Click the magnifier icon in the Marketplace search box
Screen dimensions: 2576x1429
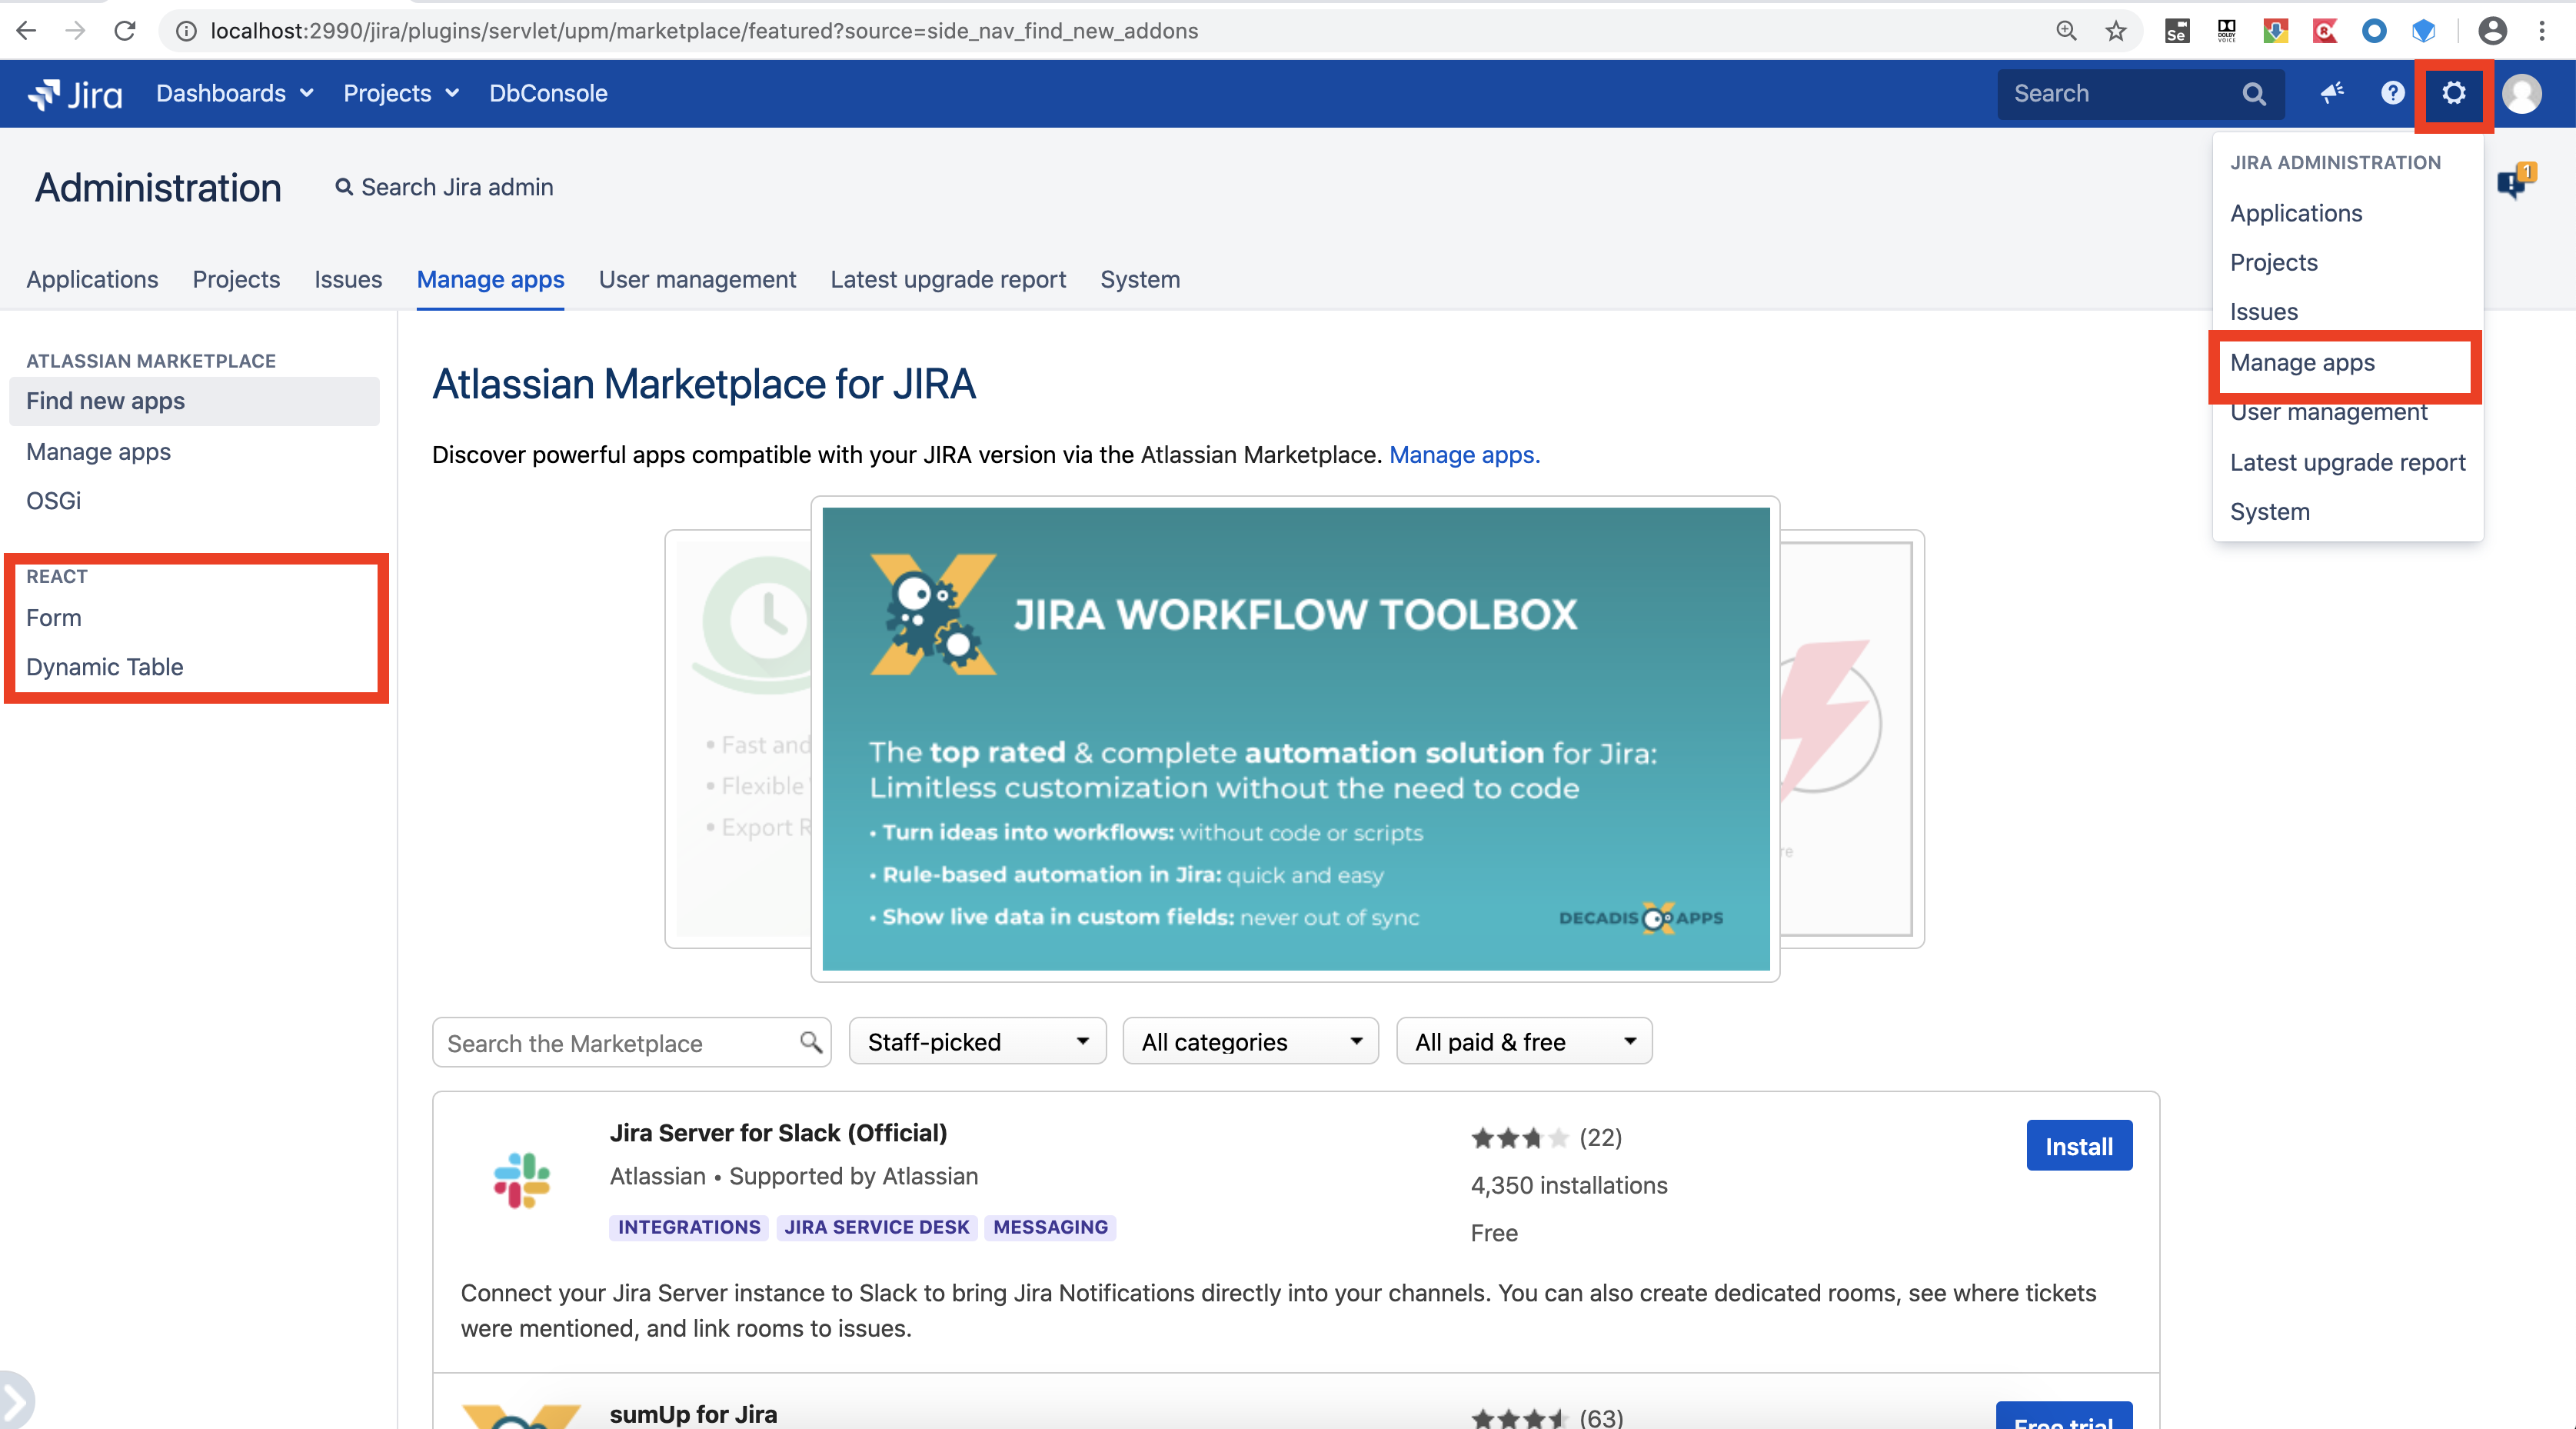click(810, 1042)
